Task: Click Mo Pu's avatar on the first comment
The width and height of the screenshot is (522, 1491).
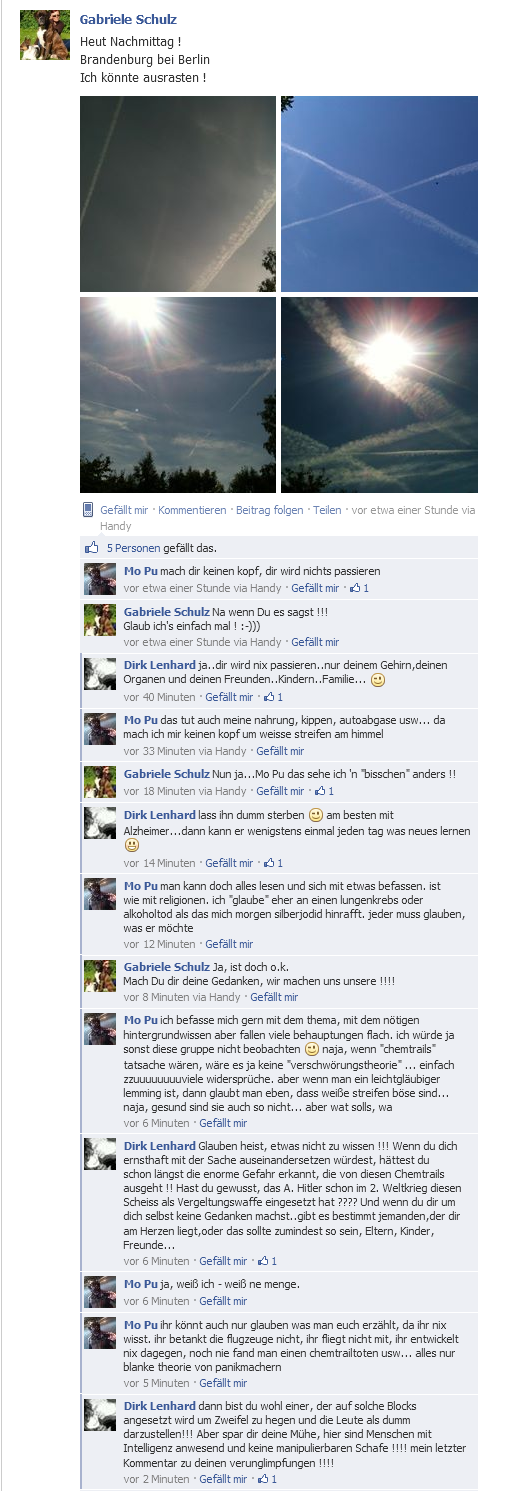Action: pos(100,579)
